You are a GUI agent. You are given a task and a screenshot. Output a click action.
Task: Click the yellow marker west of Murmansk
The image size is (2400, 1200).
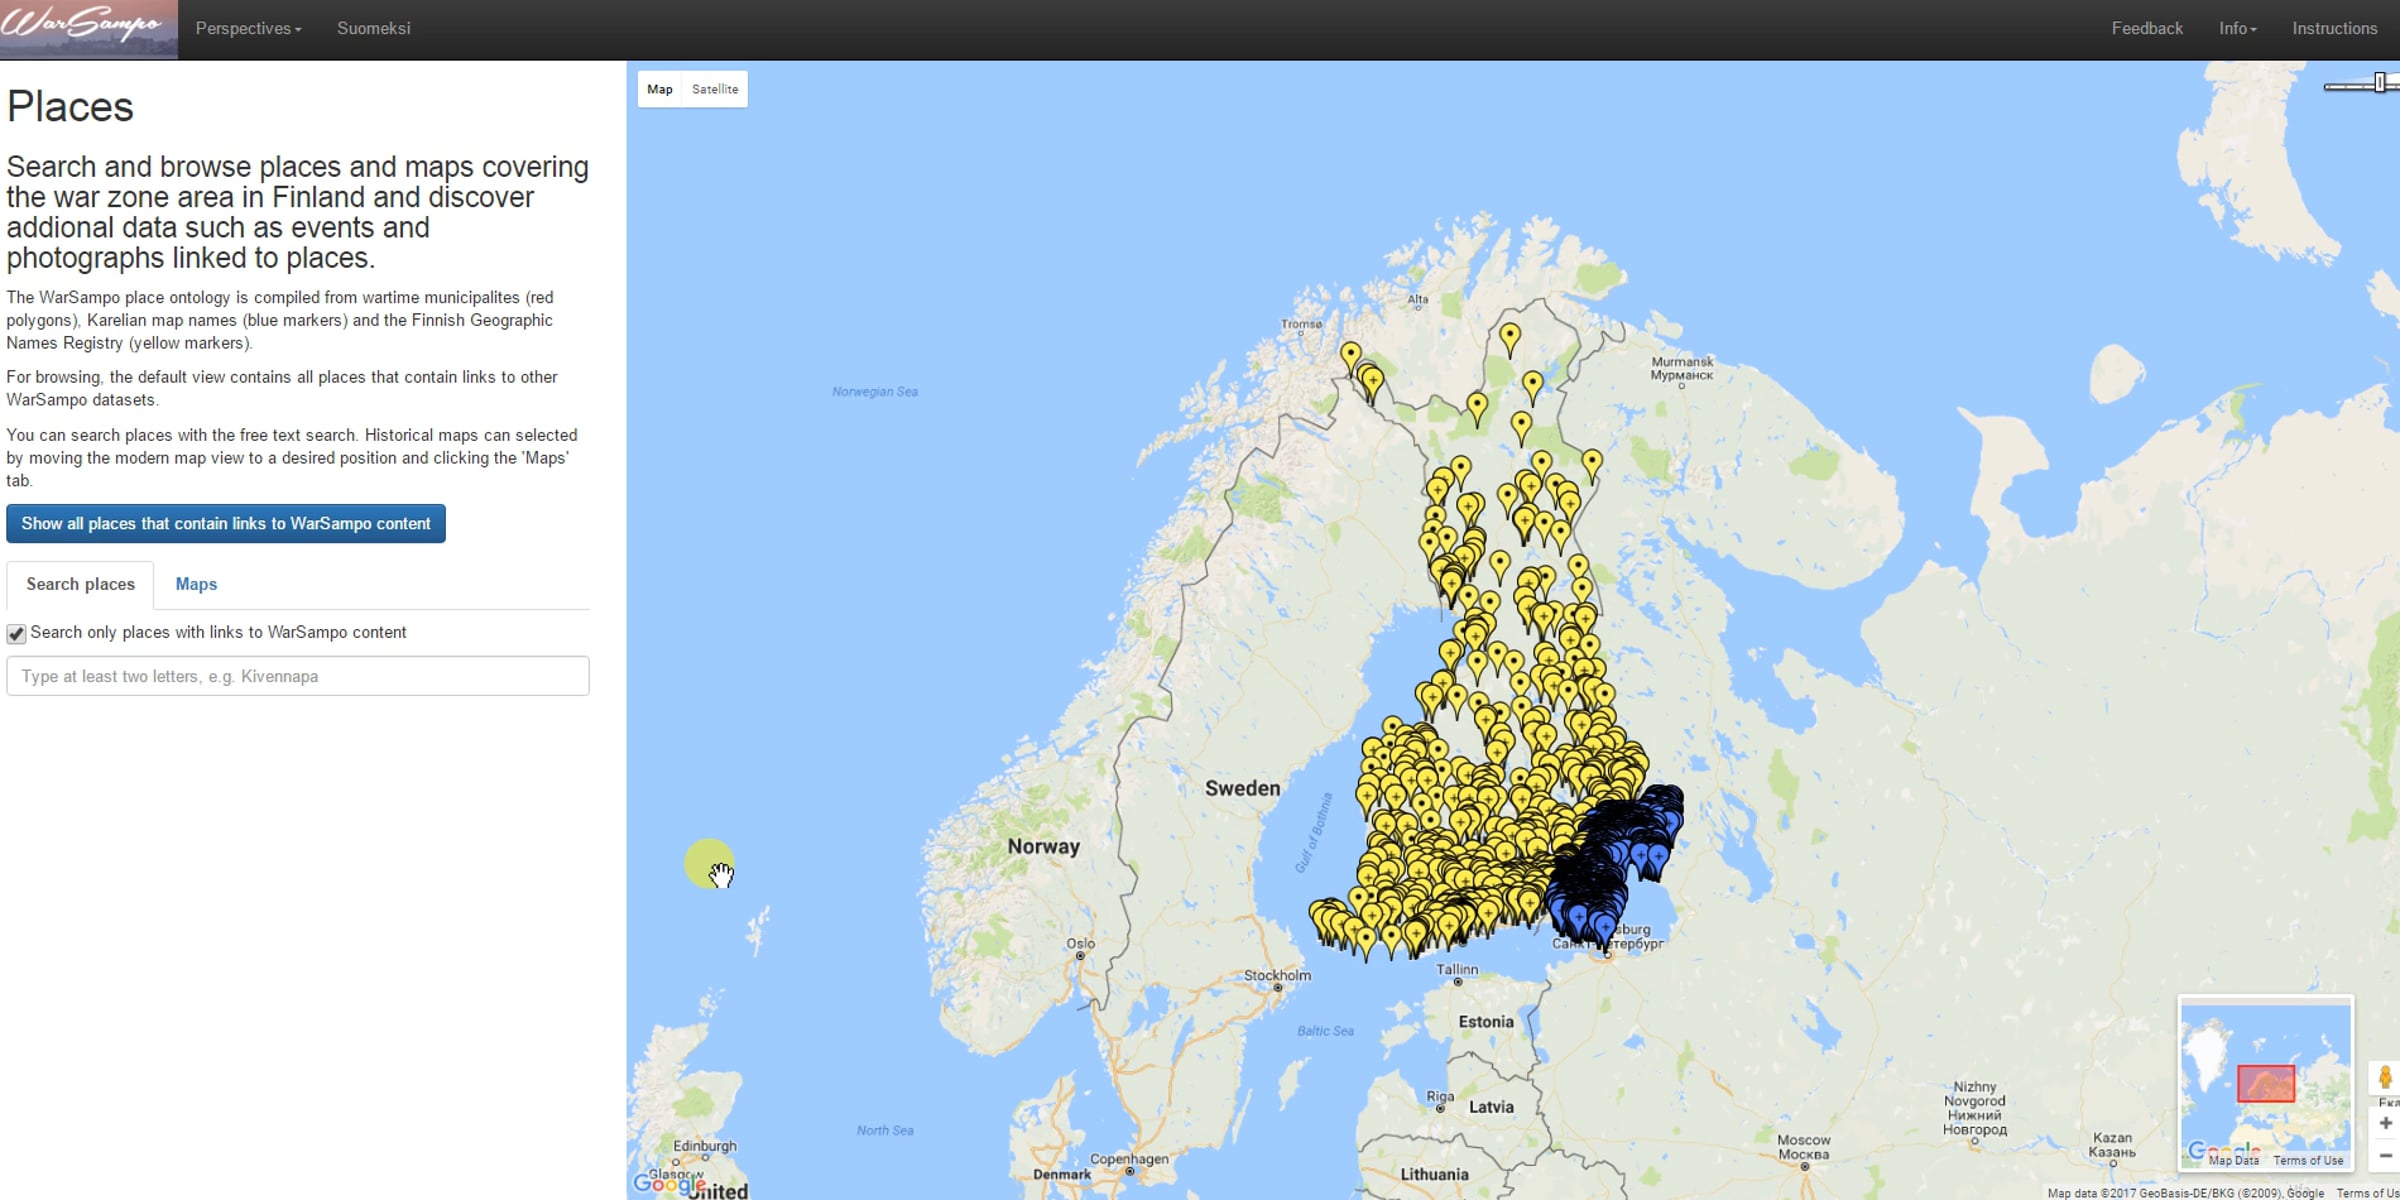[x=1533, y=386]
